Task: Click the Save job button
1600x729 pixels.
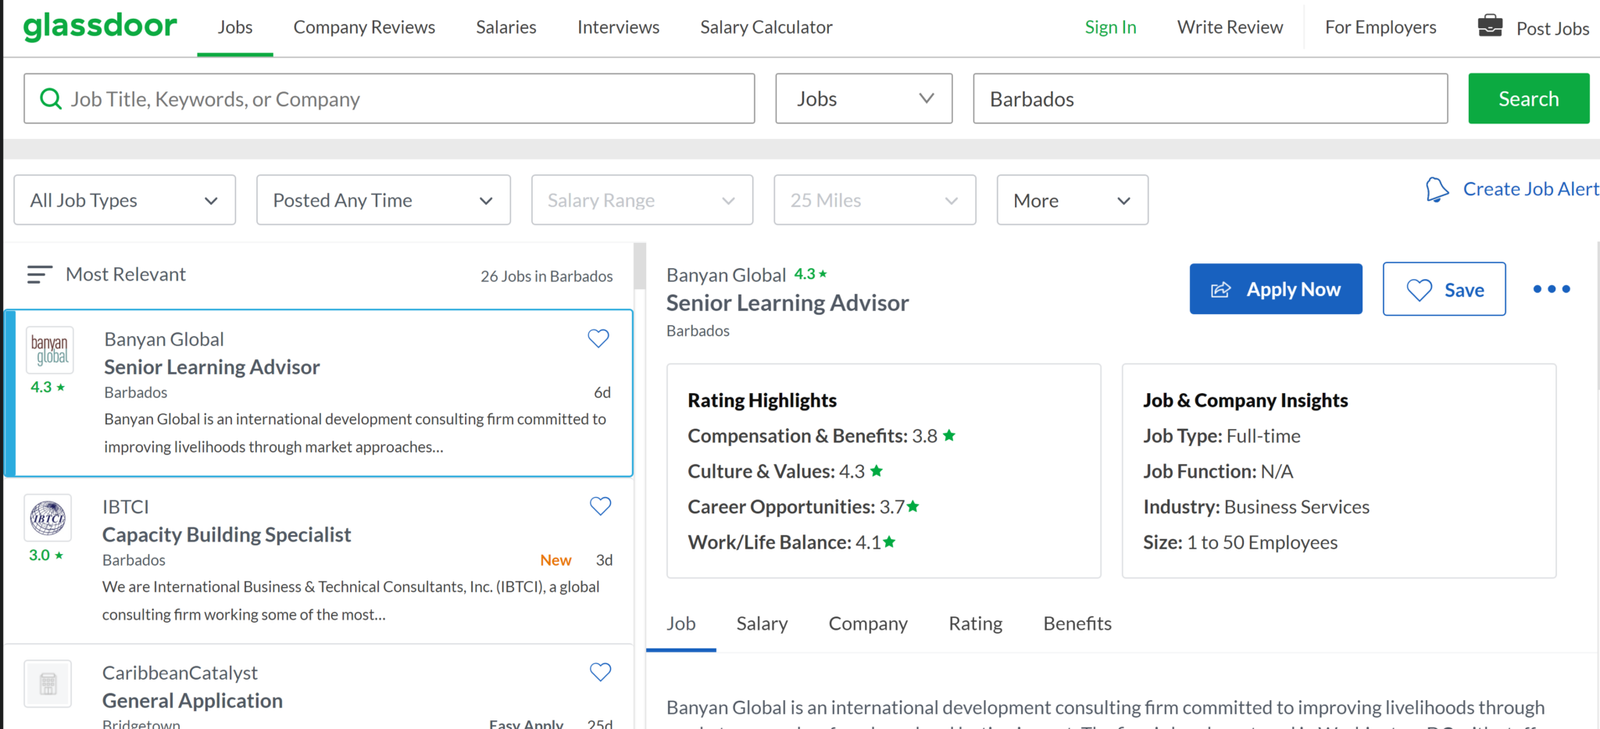Action: tap(1444, 289)
